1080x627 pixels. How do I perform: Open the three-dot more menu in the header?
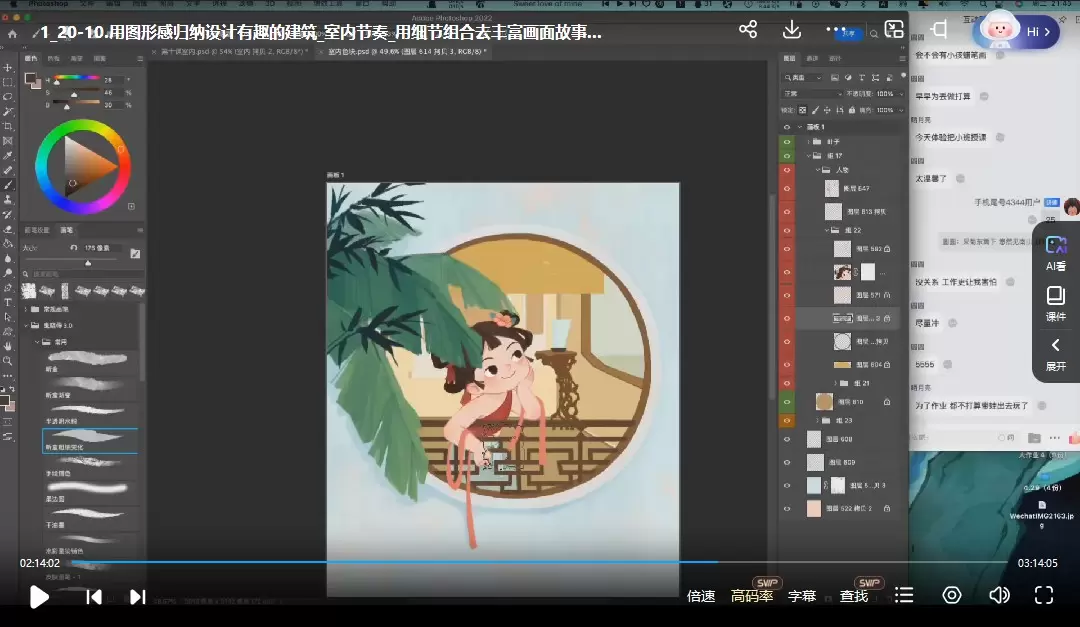[835, 29]
